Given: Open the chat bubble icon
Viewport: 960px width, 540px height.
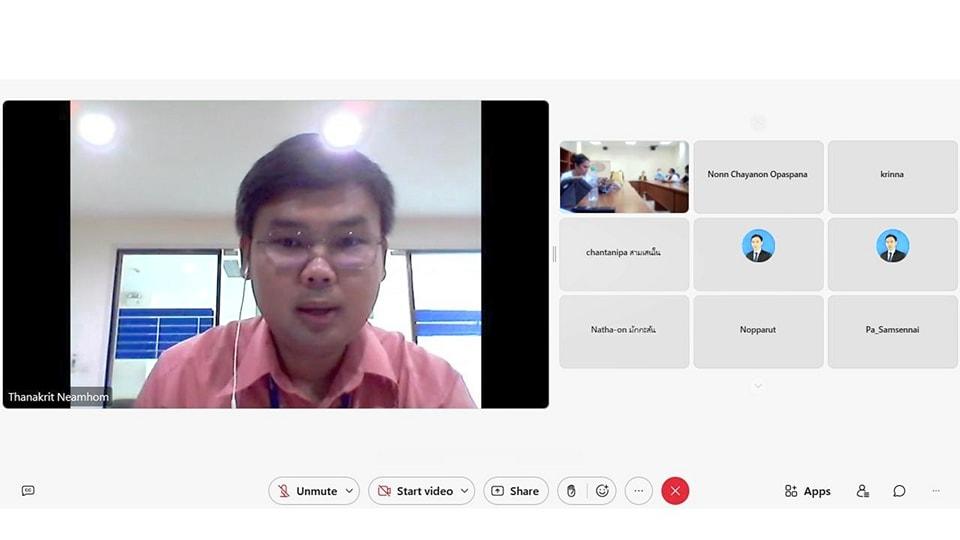Looking at the screenshot, I should point(899,491).
